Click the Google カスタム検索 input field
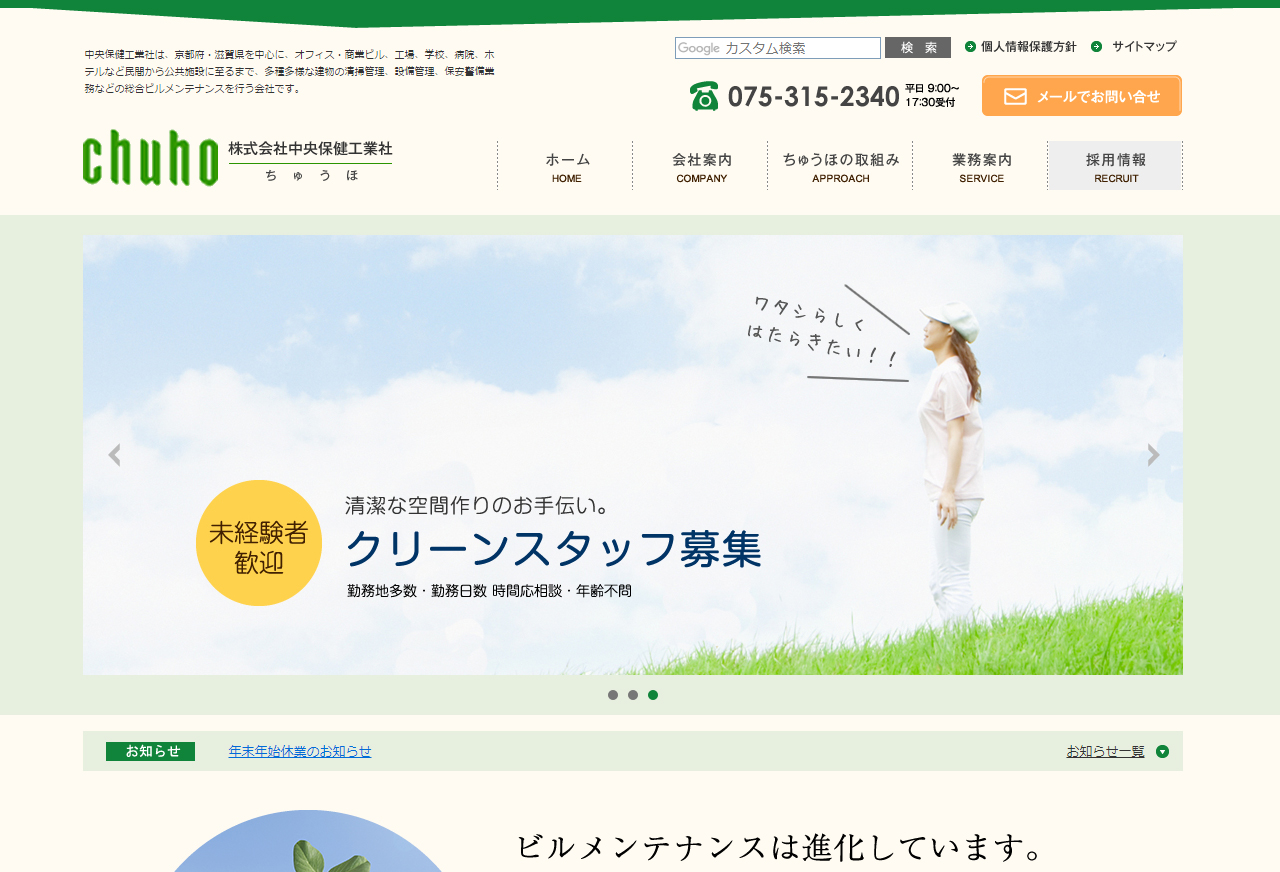Viewport: 1280px width, 872px height. [778, 48]
